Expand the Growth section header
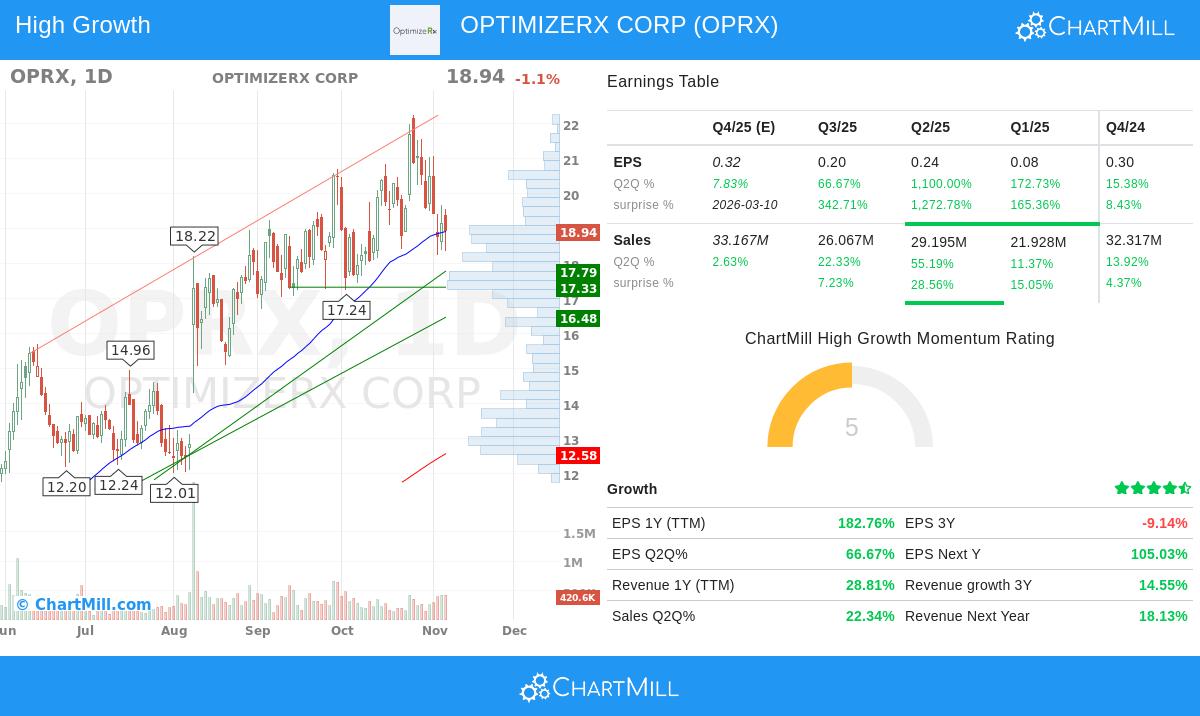Image resolution: width=1200 pixels, height=716 pixels. 633,489
